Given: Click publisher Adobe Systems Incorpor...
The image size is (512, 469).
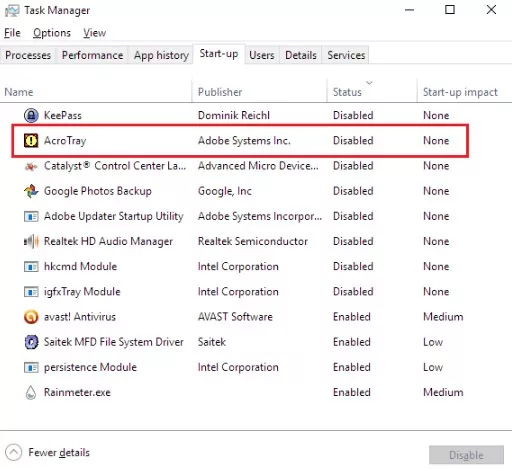Looking at the screenshot, I should click(x=260, y=216).
